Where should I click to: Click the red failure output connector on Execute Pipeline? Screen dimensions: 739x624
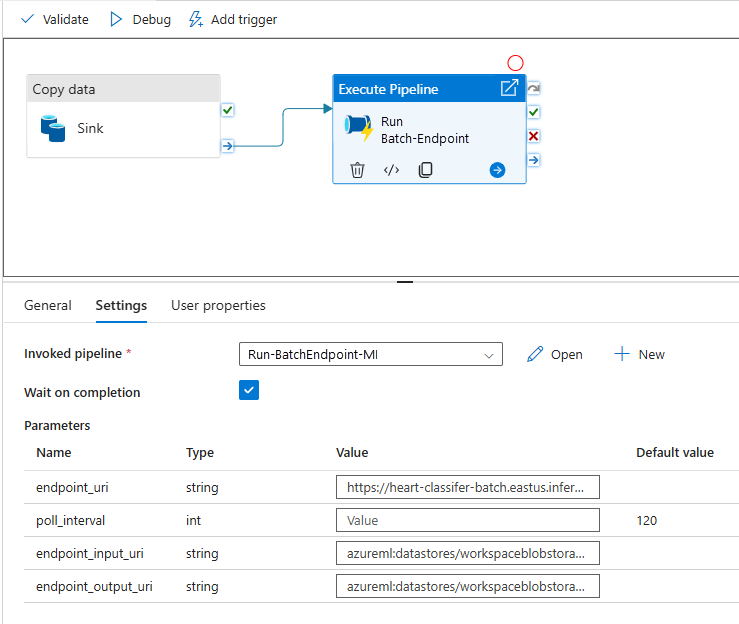coord(534,136)
